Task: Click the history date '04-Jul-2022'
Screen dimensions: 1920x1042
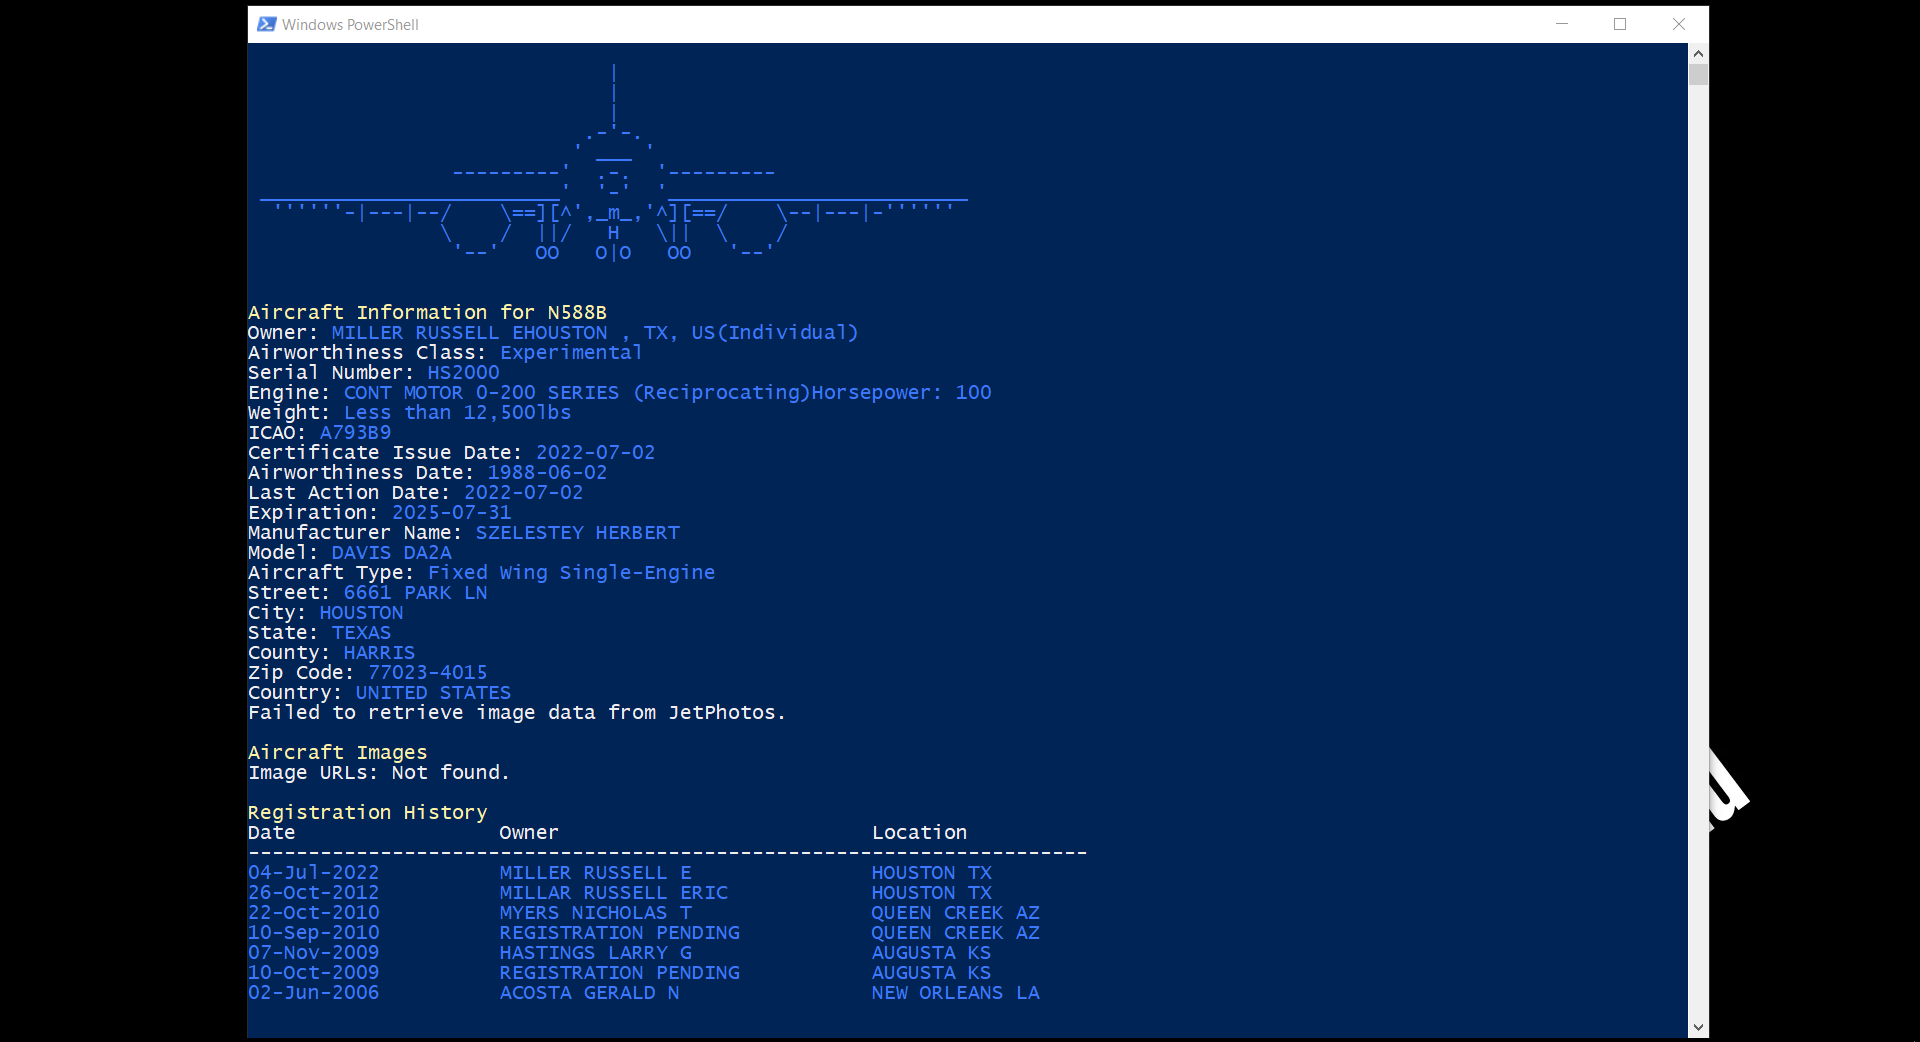Action: coord(313,873)
